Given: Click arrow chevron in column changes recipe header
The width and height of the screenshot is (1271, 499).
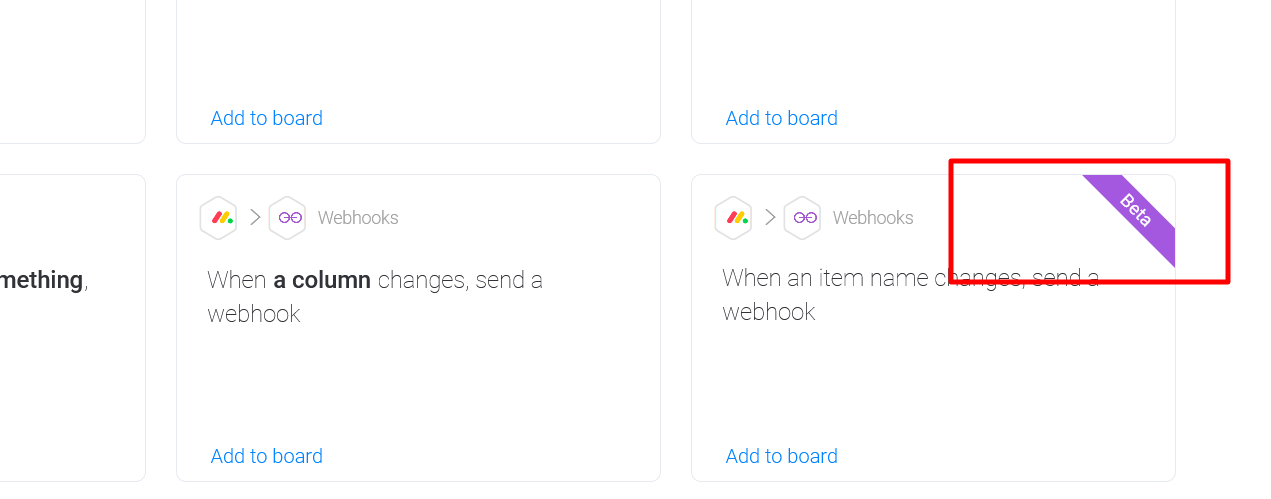Looking at the screenshot, I should pyautogui.click(x=254, y=217).
